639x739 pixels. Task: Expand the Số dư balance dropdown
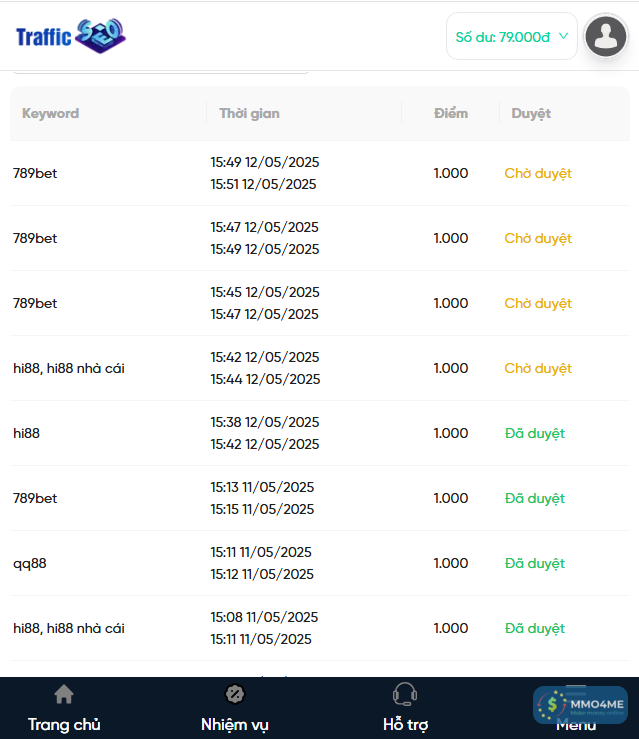click(511, 37)
